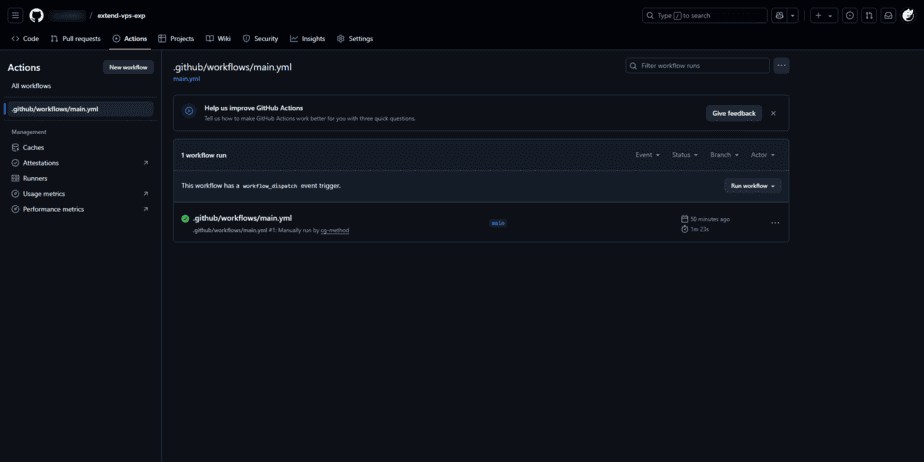Click the play icon in feedback banner

click(189, 111)
